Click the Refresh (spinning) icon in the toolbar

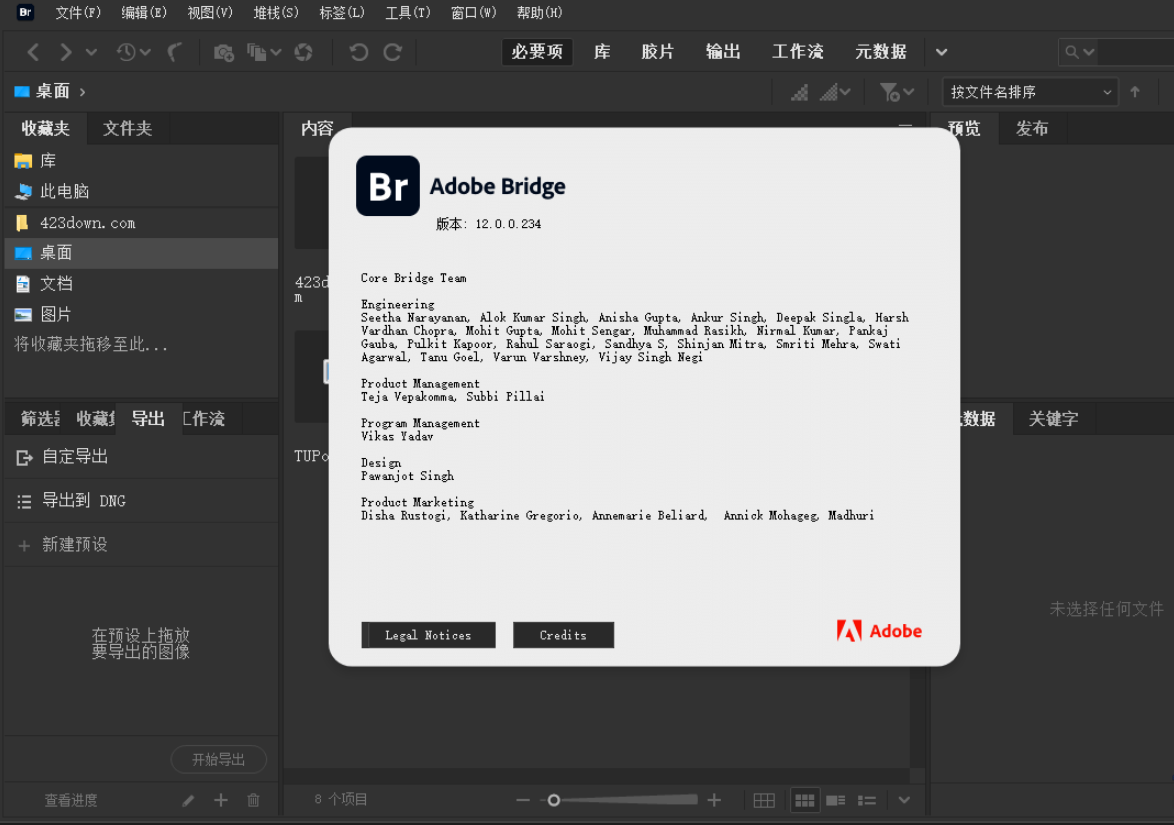(303, 51)
